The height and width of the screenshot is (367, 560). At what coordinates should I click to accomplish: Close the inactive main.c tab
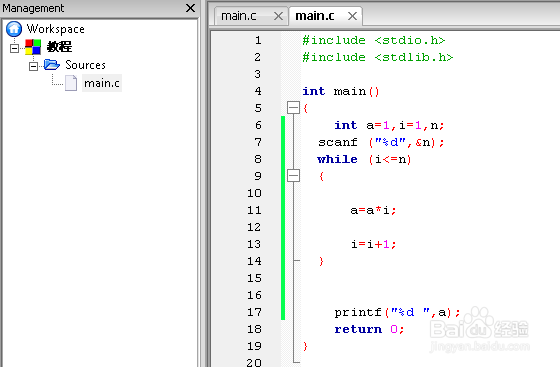tap(278, 16)
